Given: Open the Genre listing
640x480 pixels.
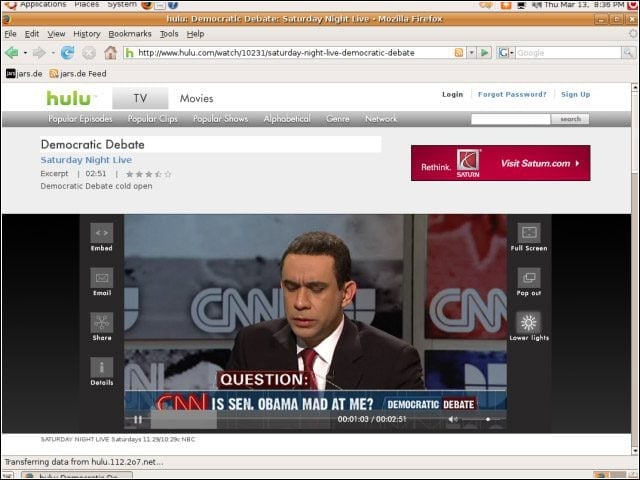Looking at the screenshot, I should [338, 119].
